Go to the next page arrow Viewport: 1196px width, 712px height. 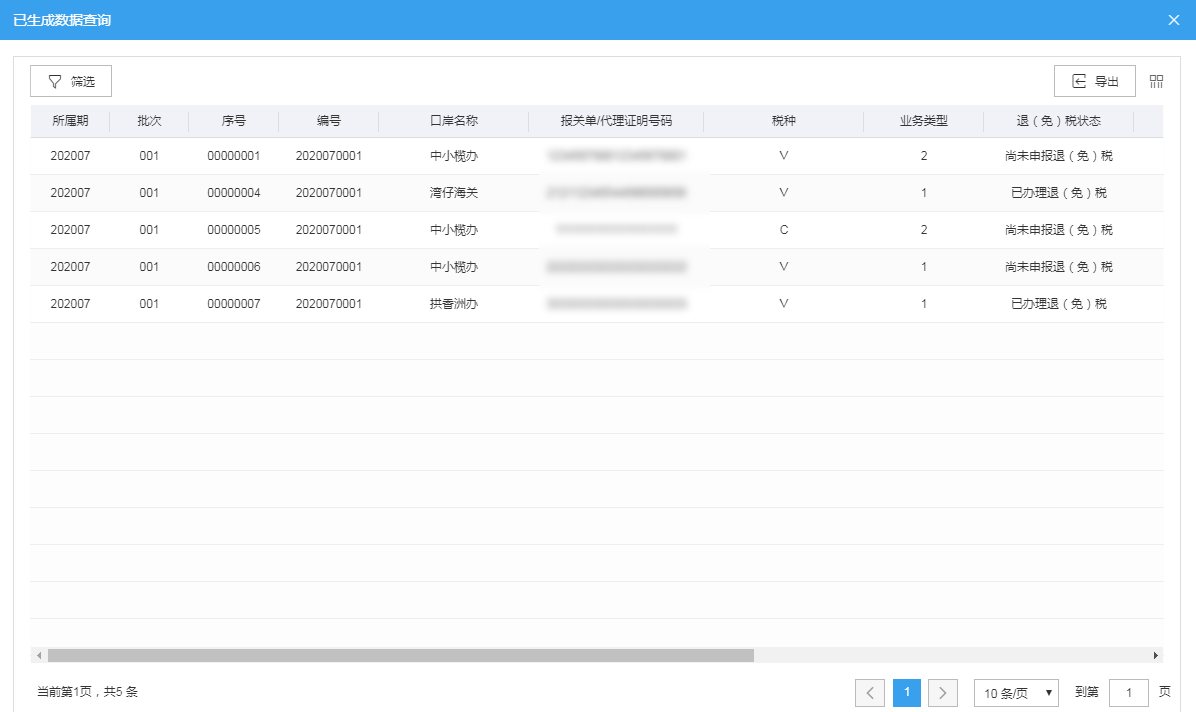(x=943, y=692)
